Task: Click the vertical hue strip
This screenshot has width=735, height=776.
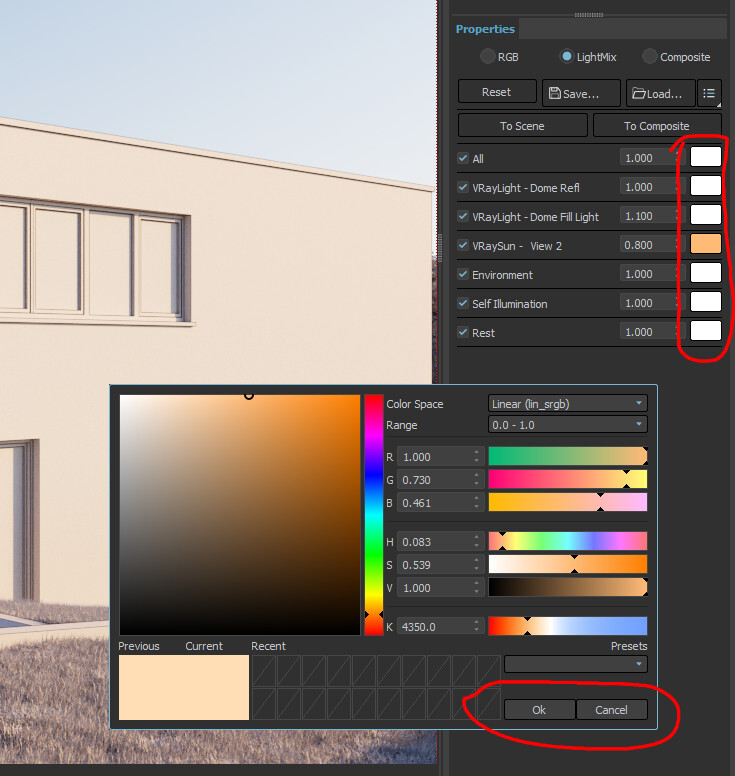Action: click(x=374, y=515)
